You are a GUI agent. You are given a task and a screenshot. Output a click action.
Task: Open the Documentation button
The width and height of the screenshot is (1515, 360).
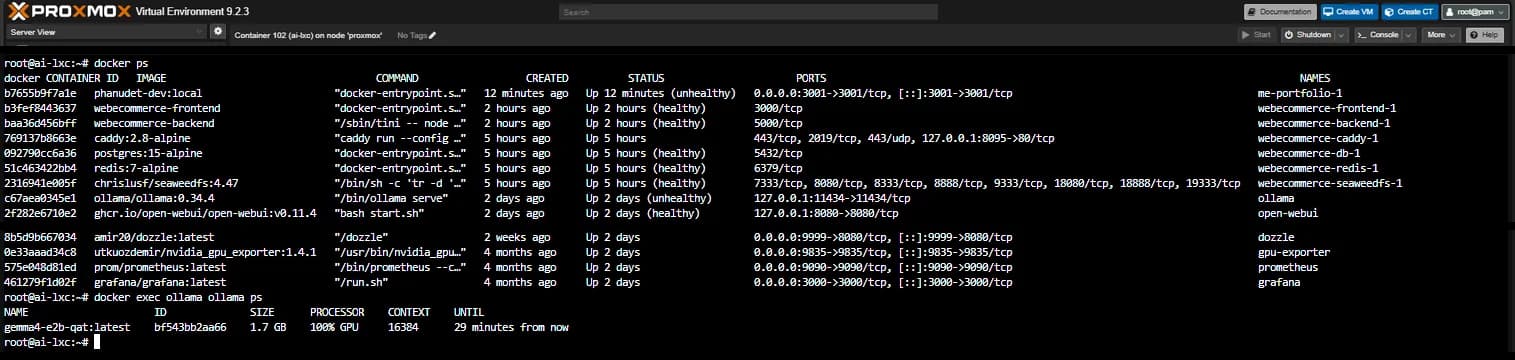tap(1280, 12)
